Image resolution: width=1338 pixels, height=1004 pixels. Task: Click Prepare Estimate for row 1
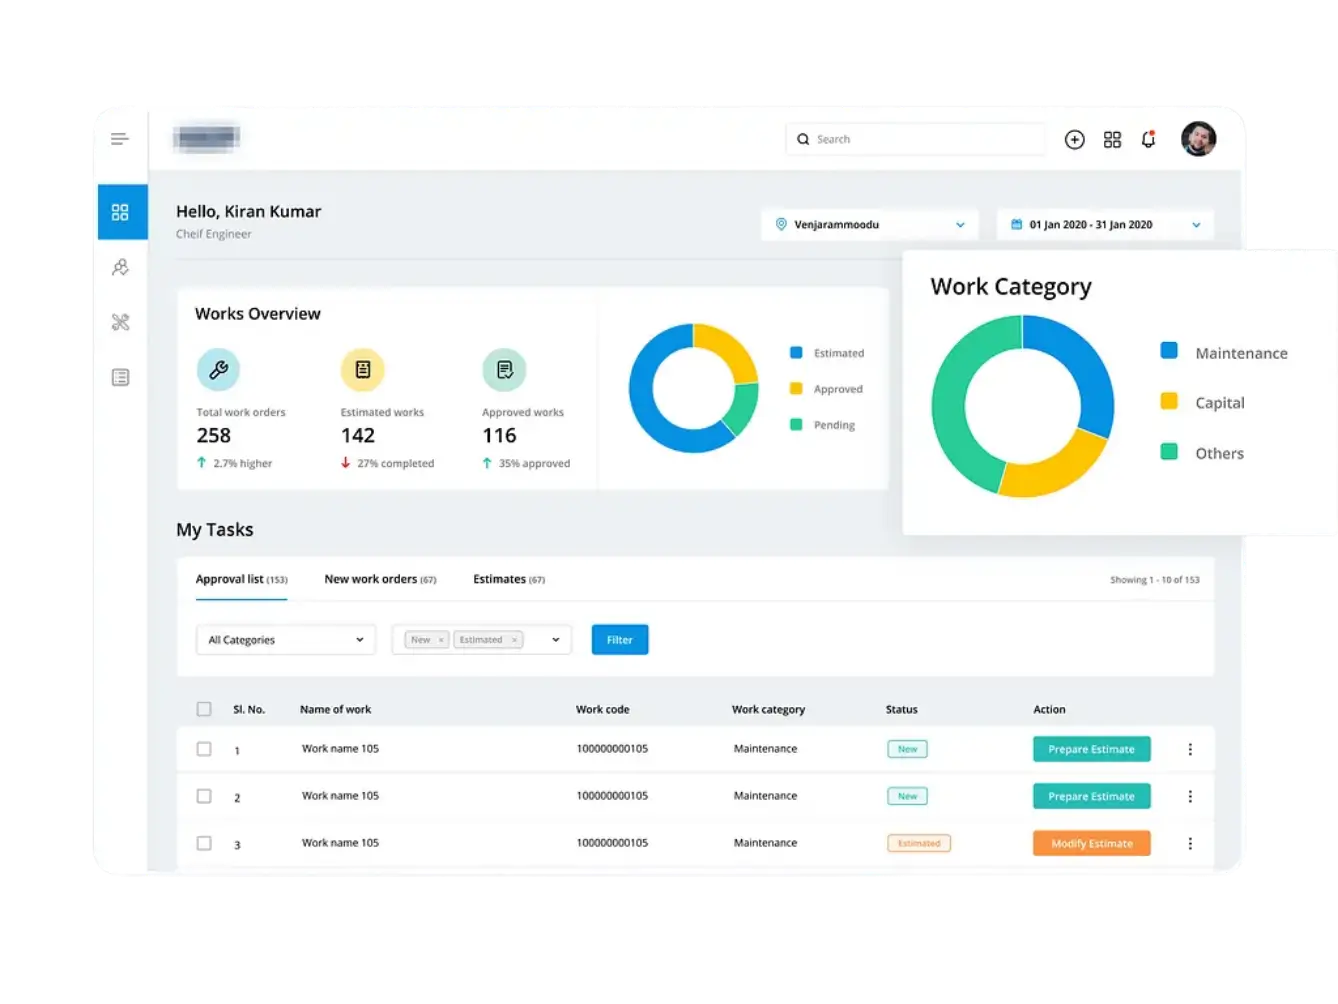[x=1091, y=749]
